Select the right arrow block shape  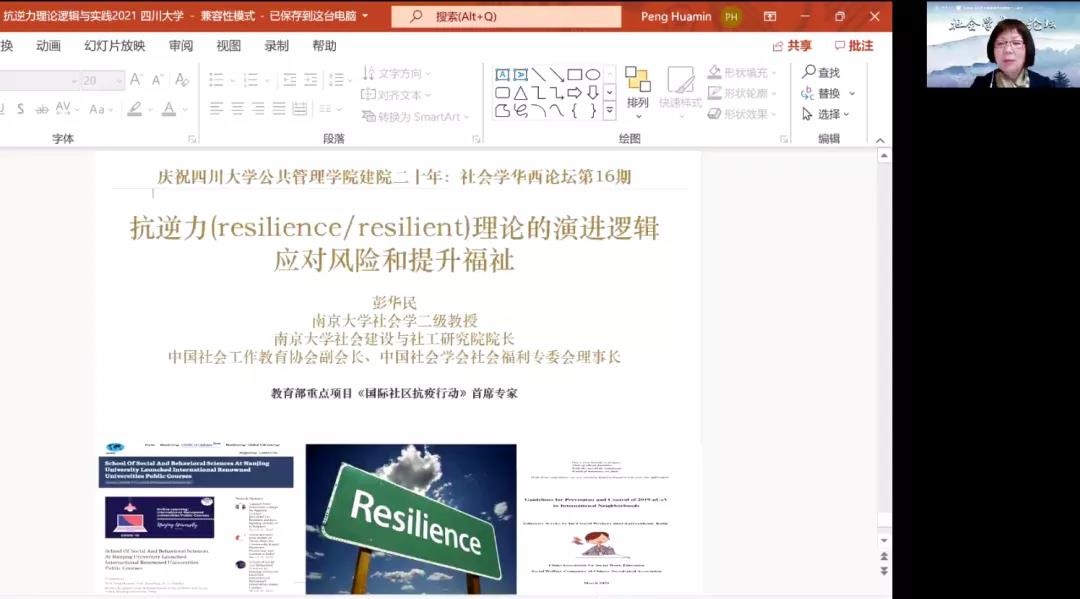[x=575, y=93]
